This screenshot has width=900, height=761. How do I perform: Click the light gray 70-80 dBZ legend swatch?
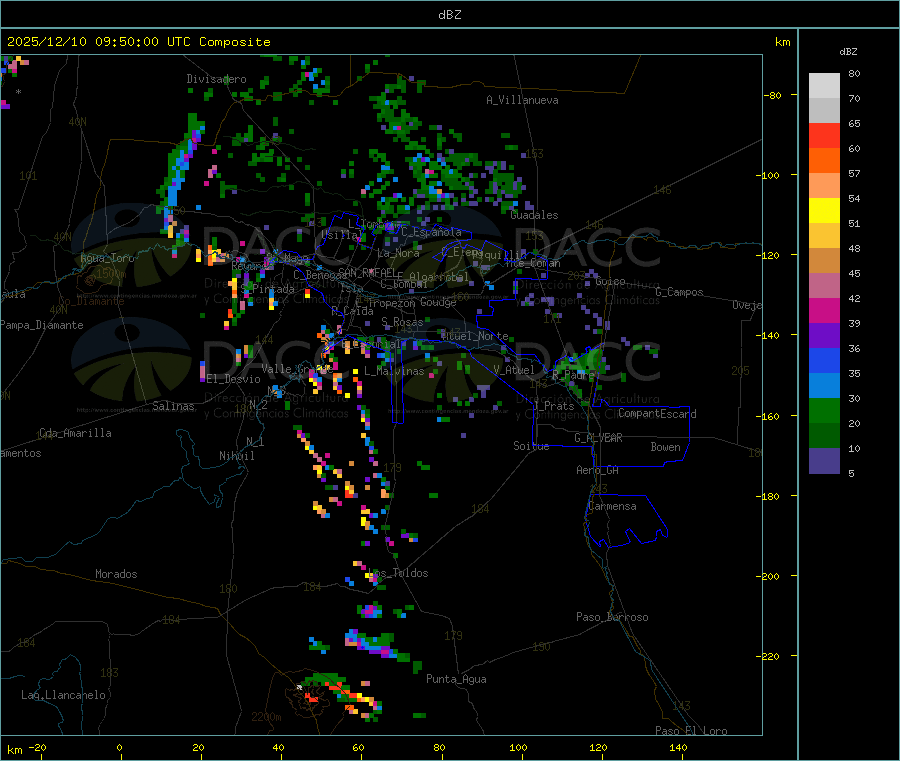824,86
